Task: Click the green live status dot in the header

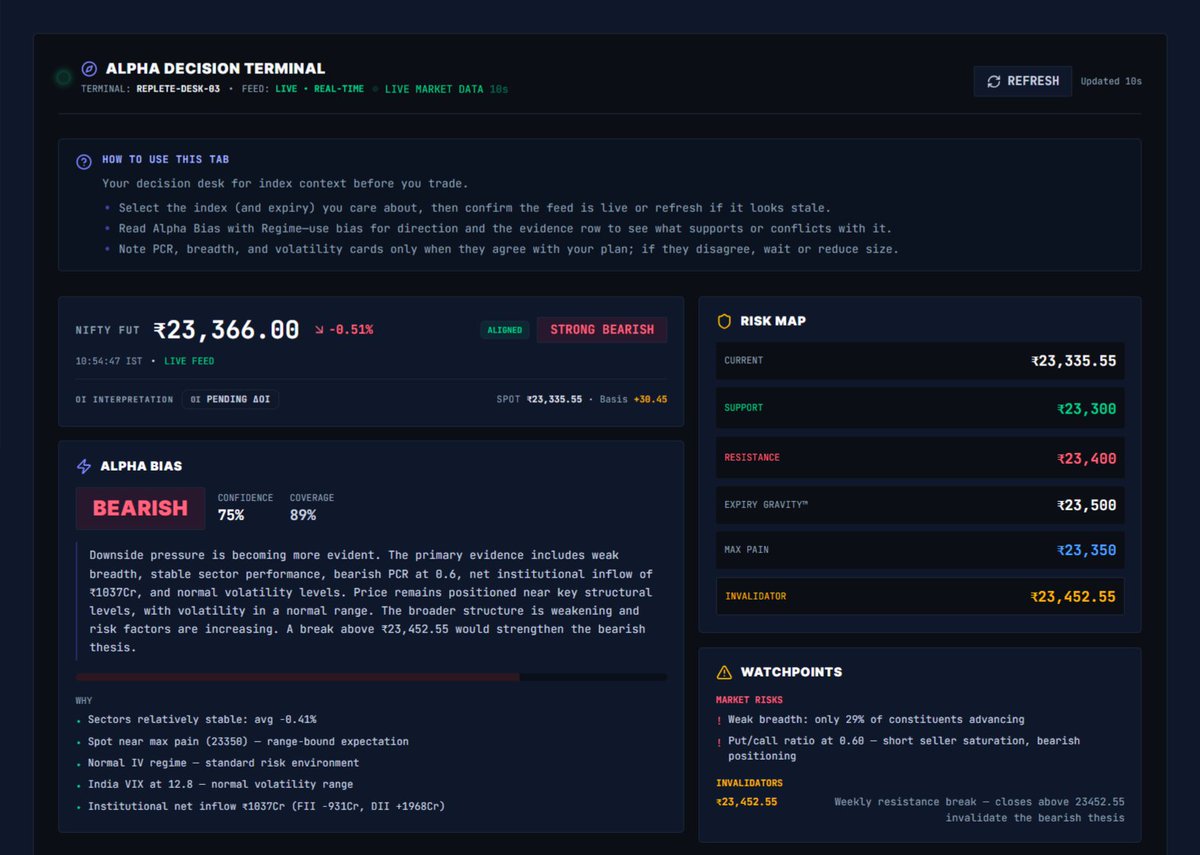Action: click(63, 77)
